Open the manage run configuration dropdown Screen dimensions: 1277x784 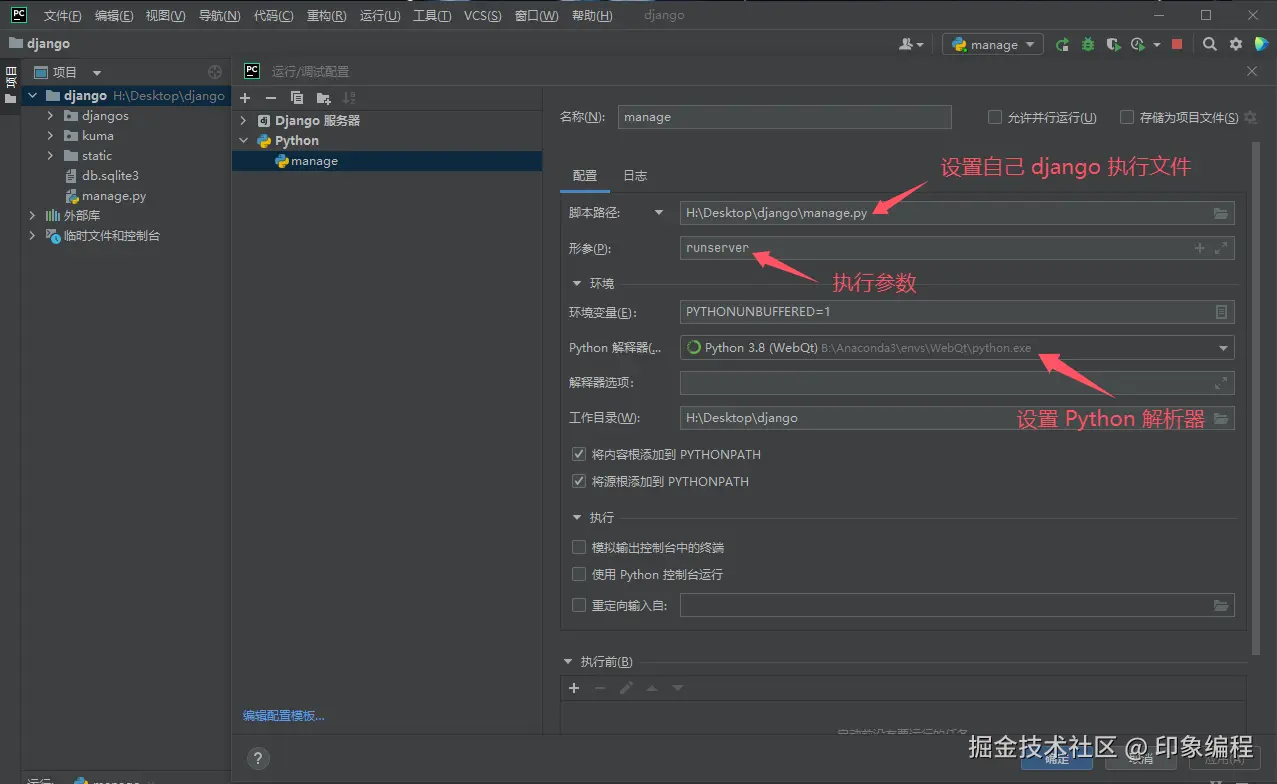[993, 45]
